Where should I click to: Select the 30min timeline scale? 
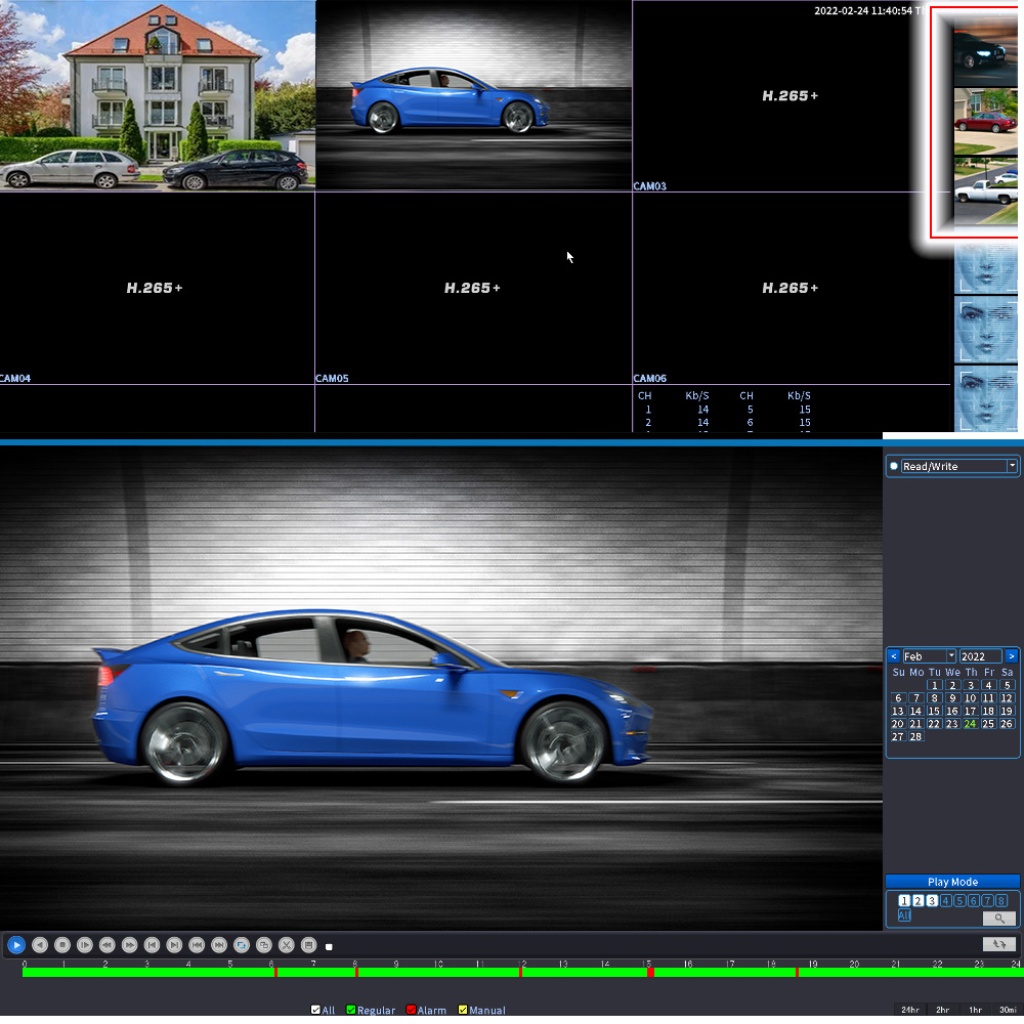(x=1008, y=1010)
